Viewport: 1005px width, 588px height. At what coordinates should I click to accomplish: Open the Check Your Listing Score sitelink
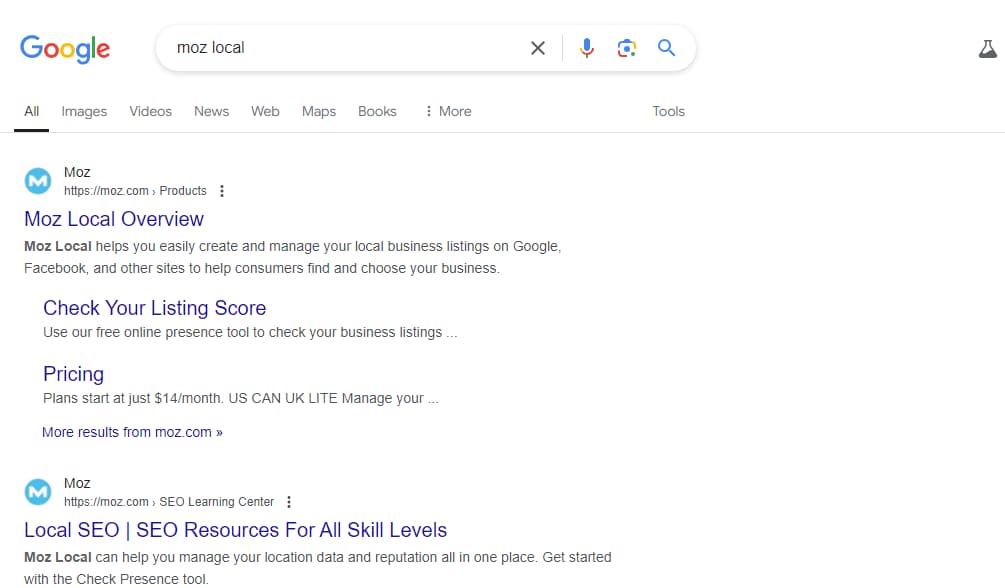pos(154,308)
